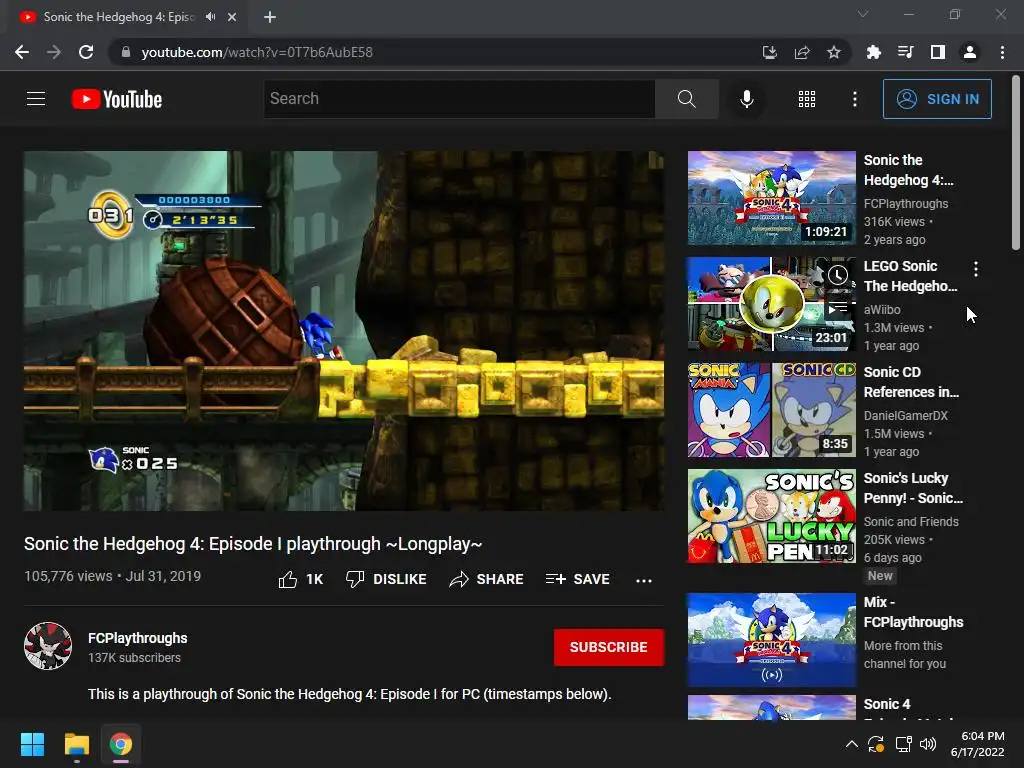The height and width of the screenshot is (768, 1024).
Task: Open network icon in system tray
Action: point(903,744)
